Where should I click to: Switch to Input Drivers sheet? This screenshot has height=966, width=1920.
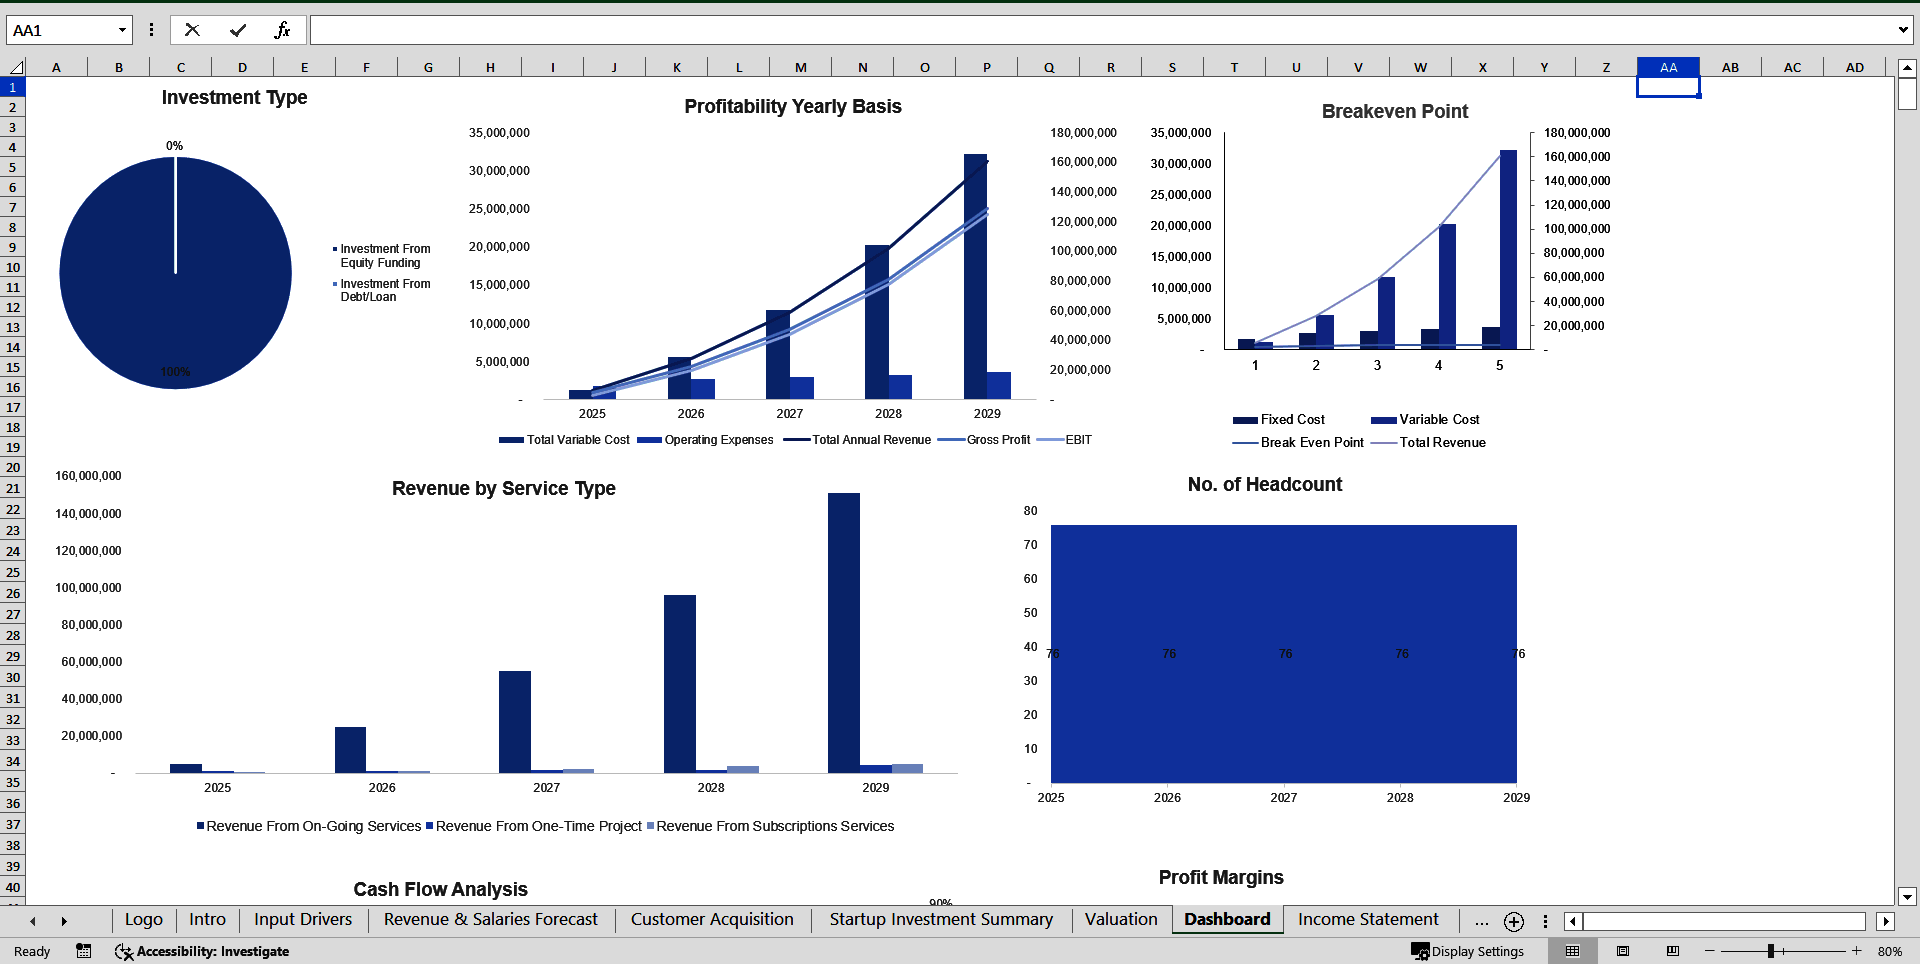303,920
